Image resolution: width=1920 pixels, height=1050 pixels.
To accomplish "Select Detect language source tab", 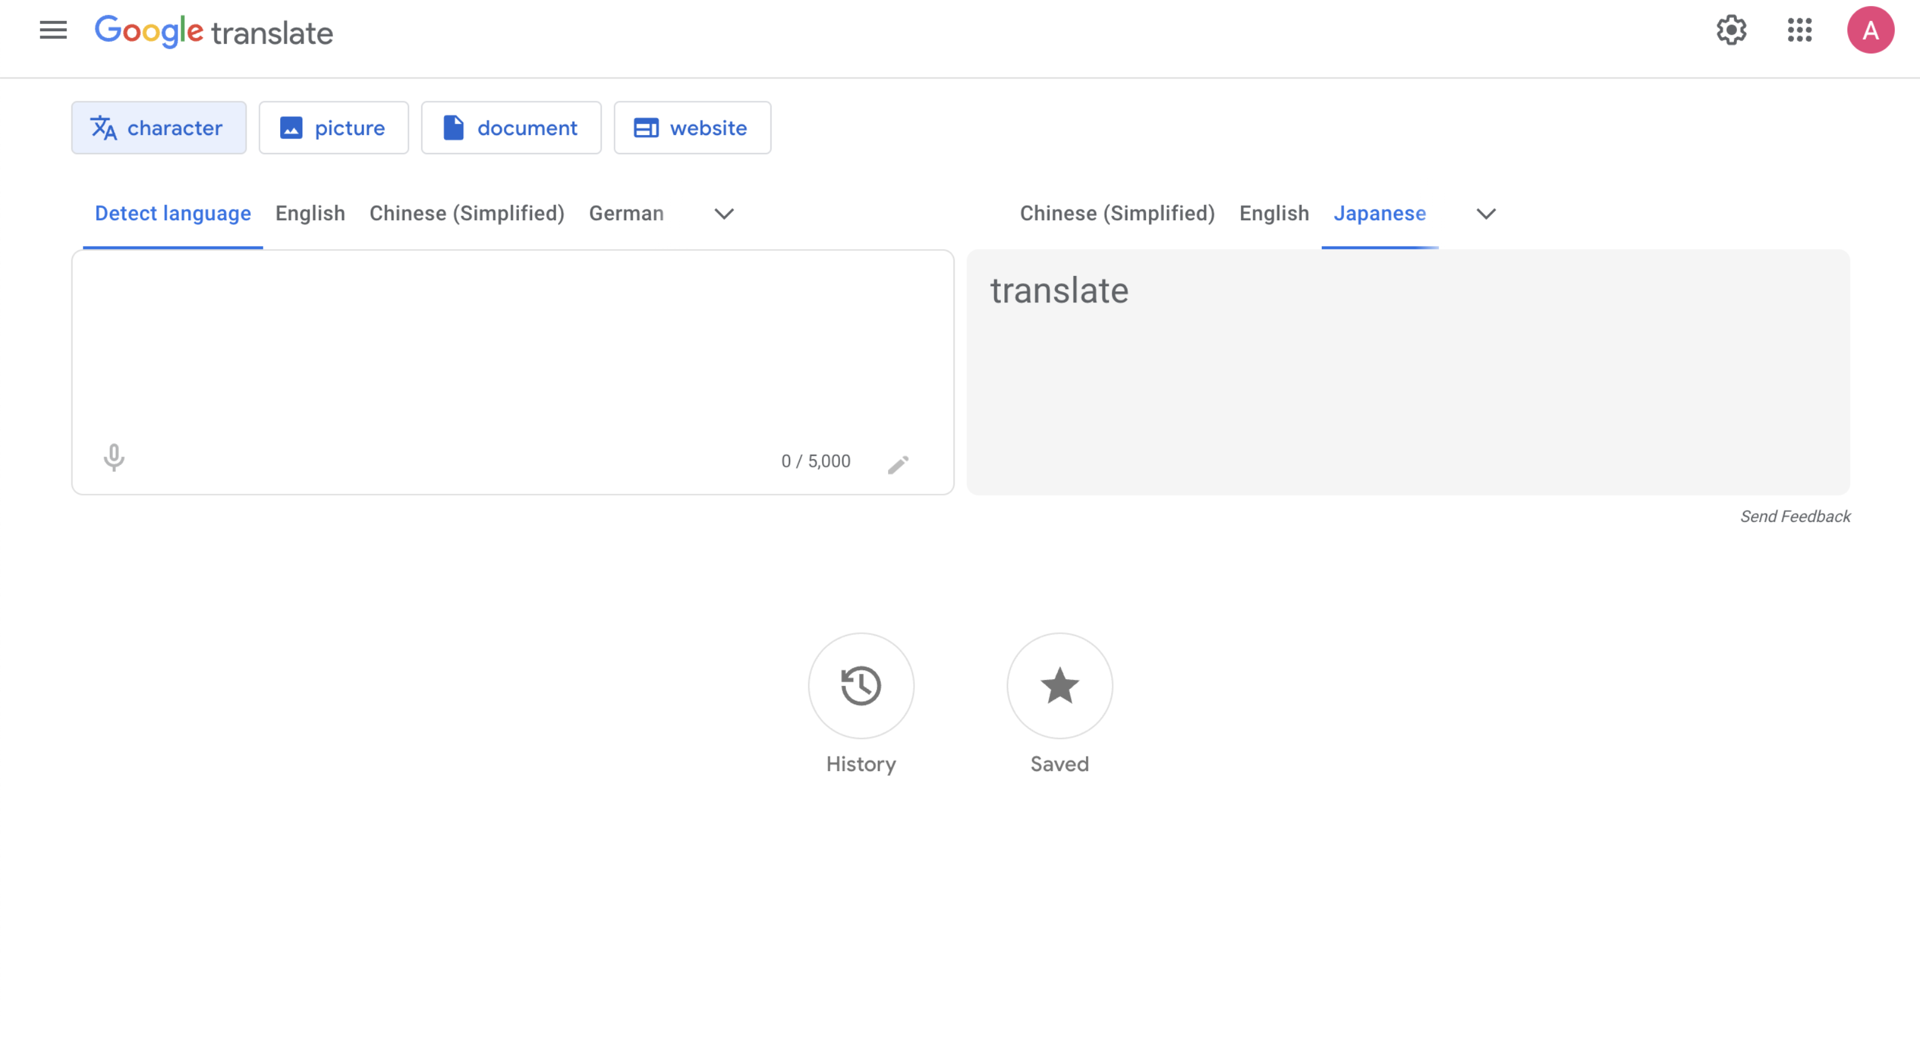I will [x=173, y=214].
